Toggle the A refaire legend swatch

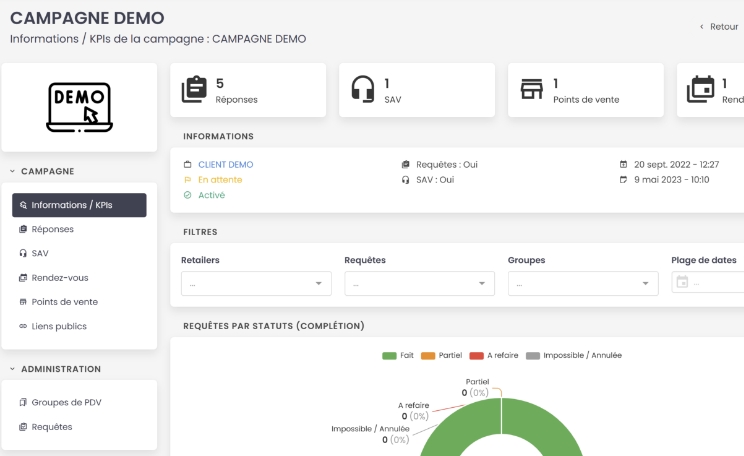click(476, 356)
